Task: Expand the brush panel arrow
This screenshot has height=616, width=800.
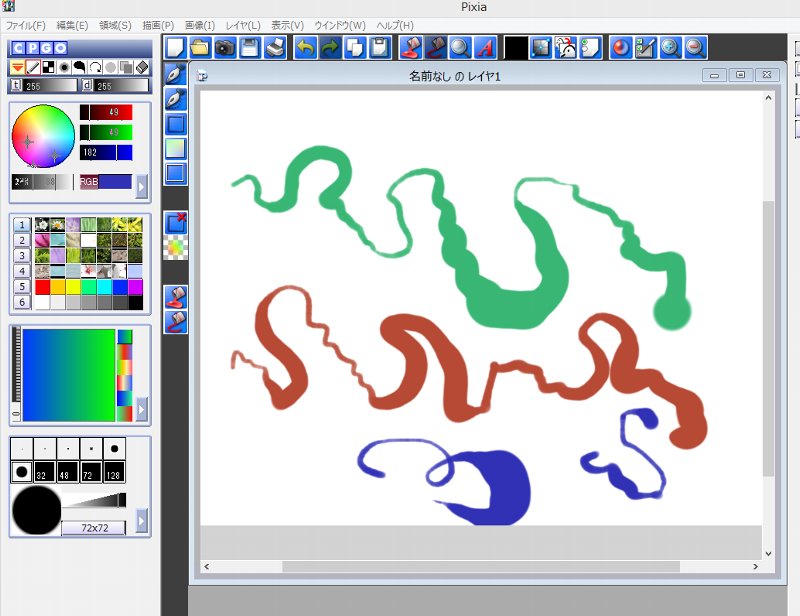Action: (x=142, y=520)
